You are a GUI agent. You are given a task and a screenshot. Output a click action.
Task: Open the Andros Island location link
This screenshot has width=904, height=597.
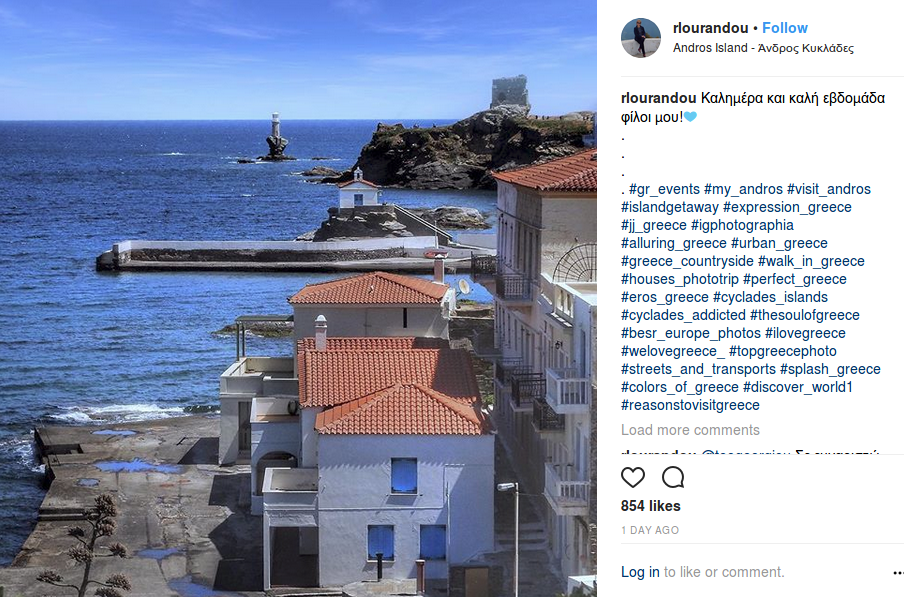tap(763, 48)
